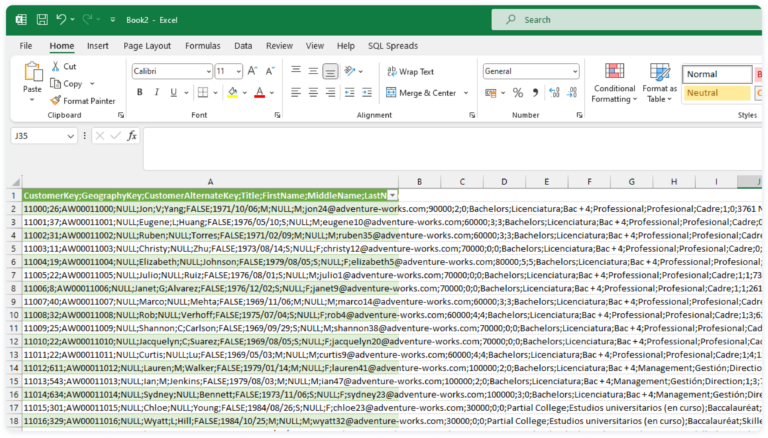Open the View tab
This screenshot has width=768, height=438.
point(315,46)
